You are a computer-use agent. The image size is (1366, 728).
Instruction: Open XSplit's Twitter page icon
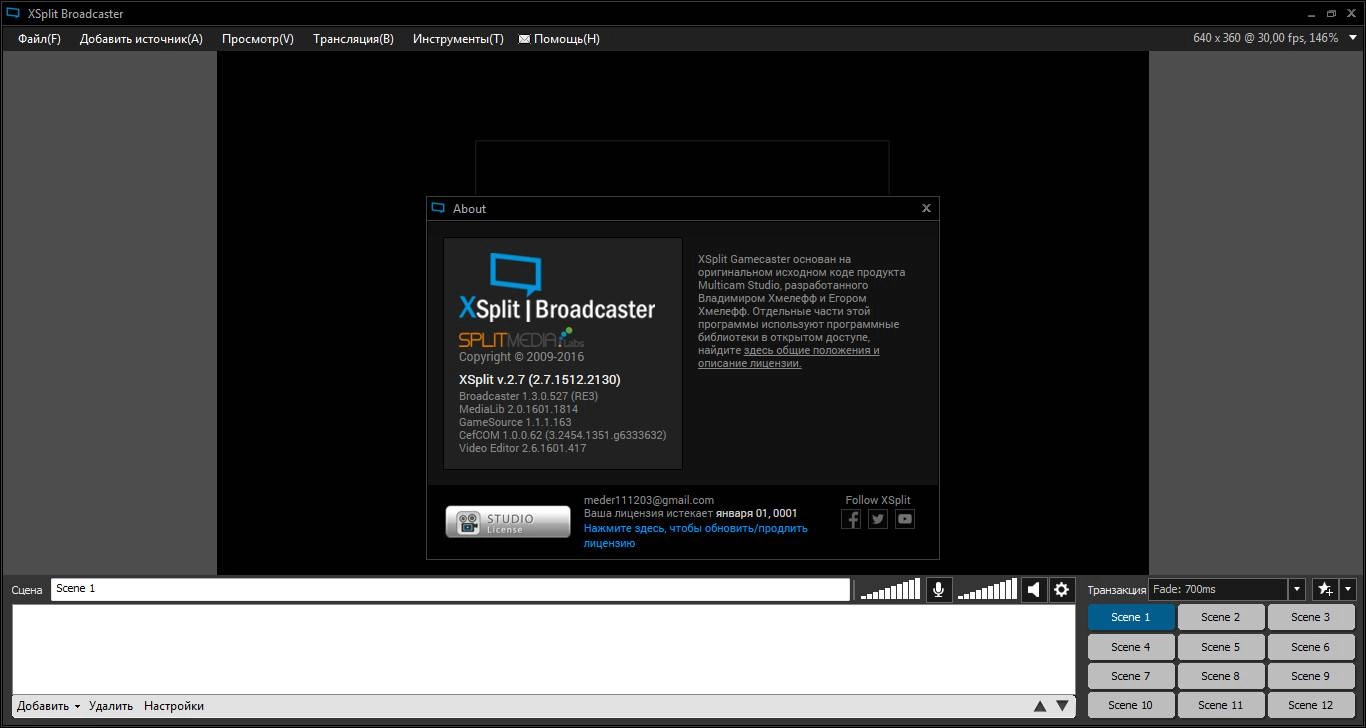(x=878, y=519)
